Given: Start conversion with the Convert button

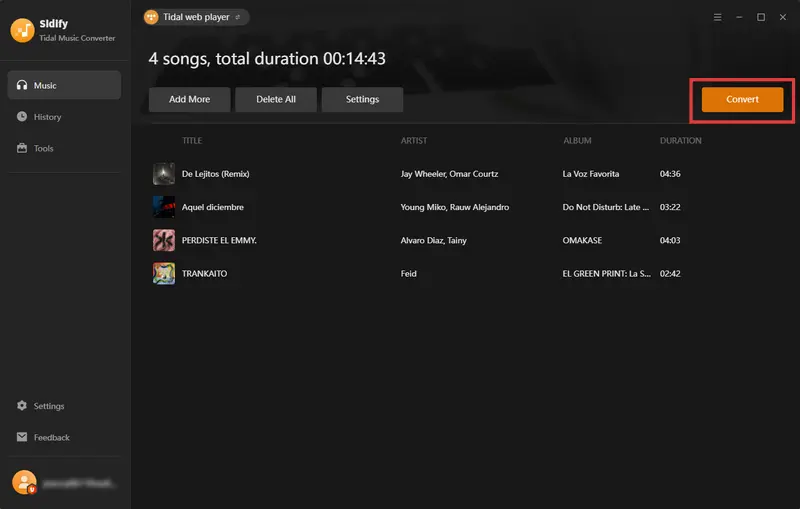Looking at the screenshot, I should (x=742, y=99).
